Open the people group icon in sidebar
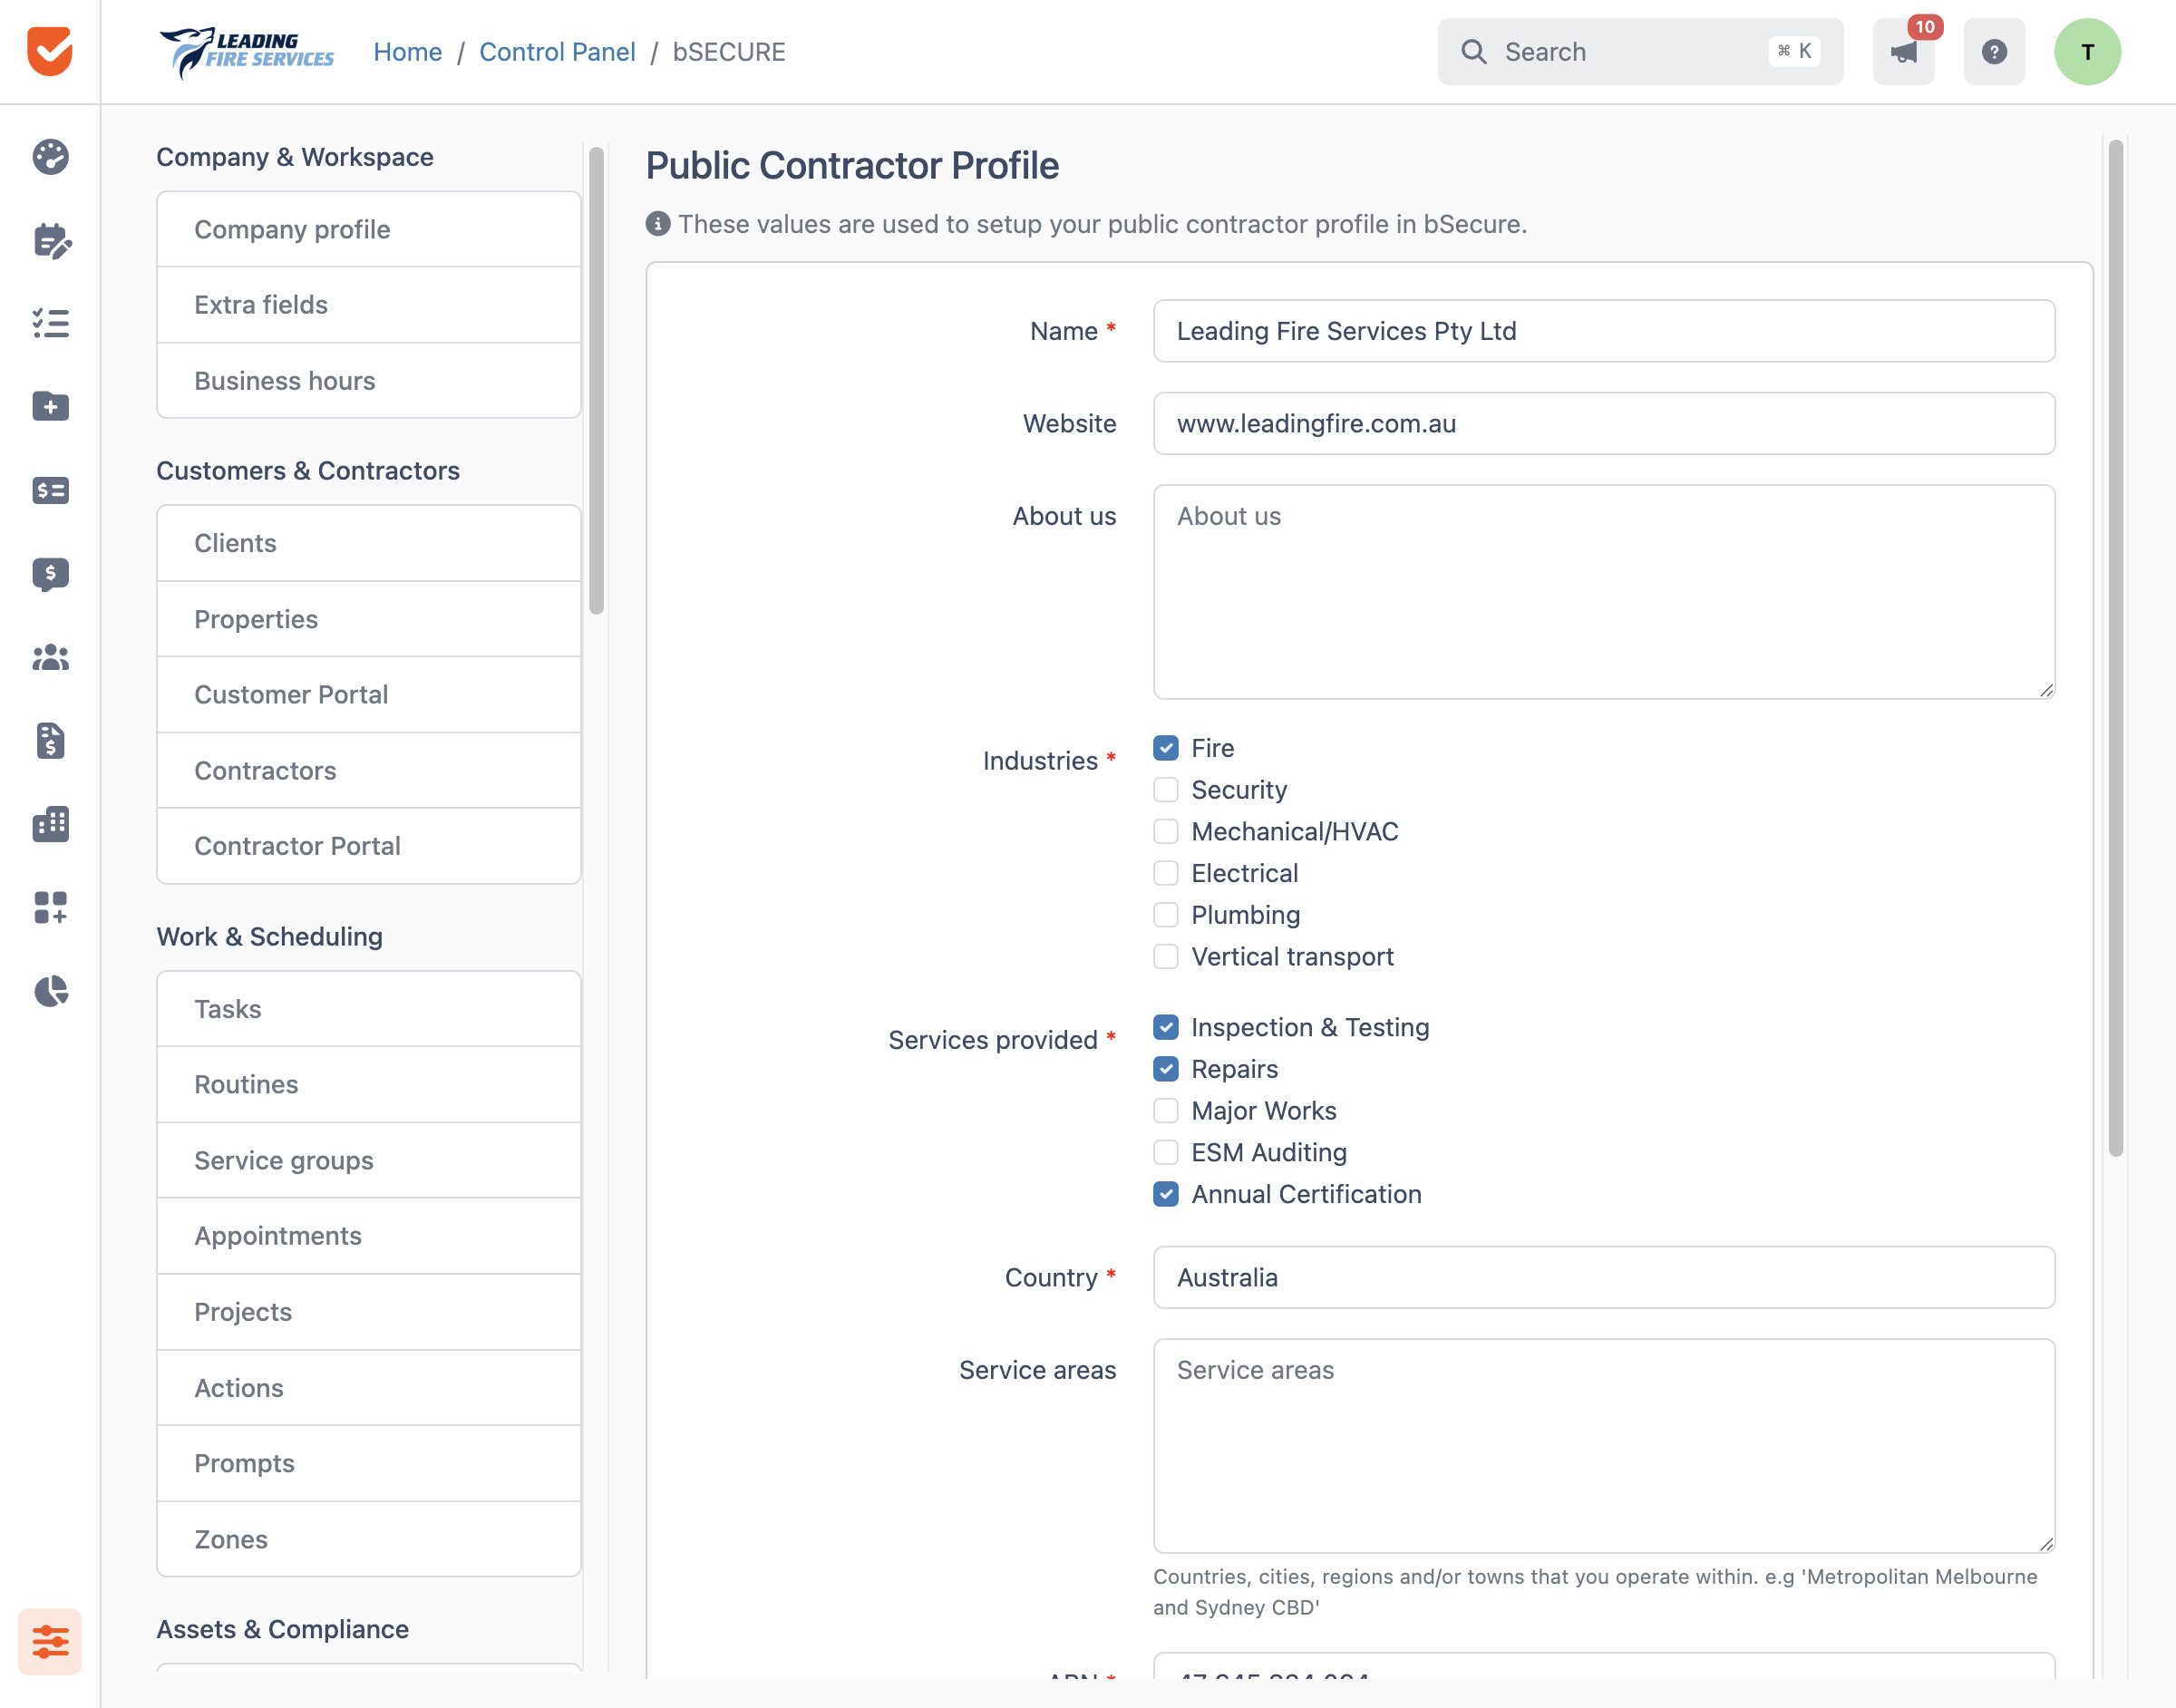The image size is (2176, 1708). coord(50,658)
